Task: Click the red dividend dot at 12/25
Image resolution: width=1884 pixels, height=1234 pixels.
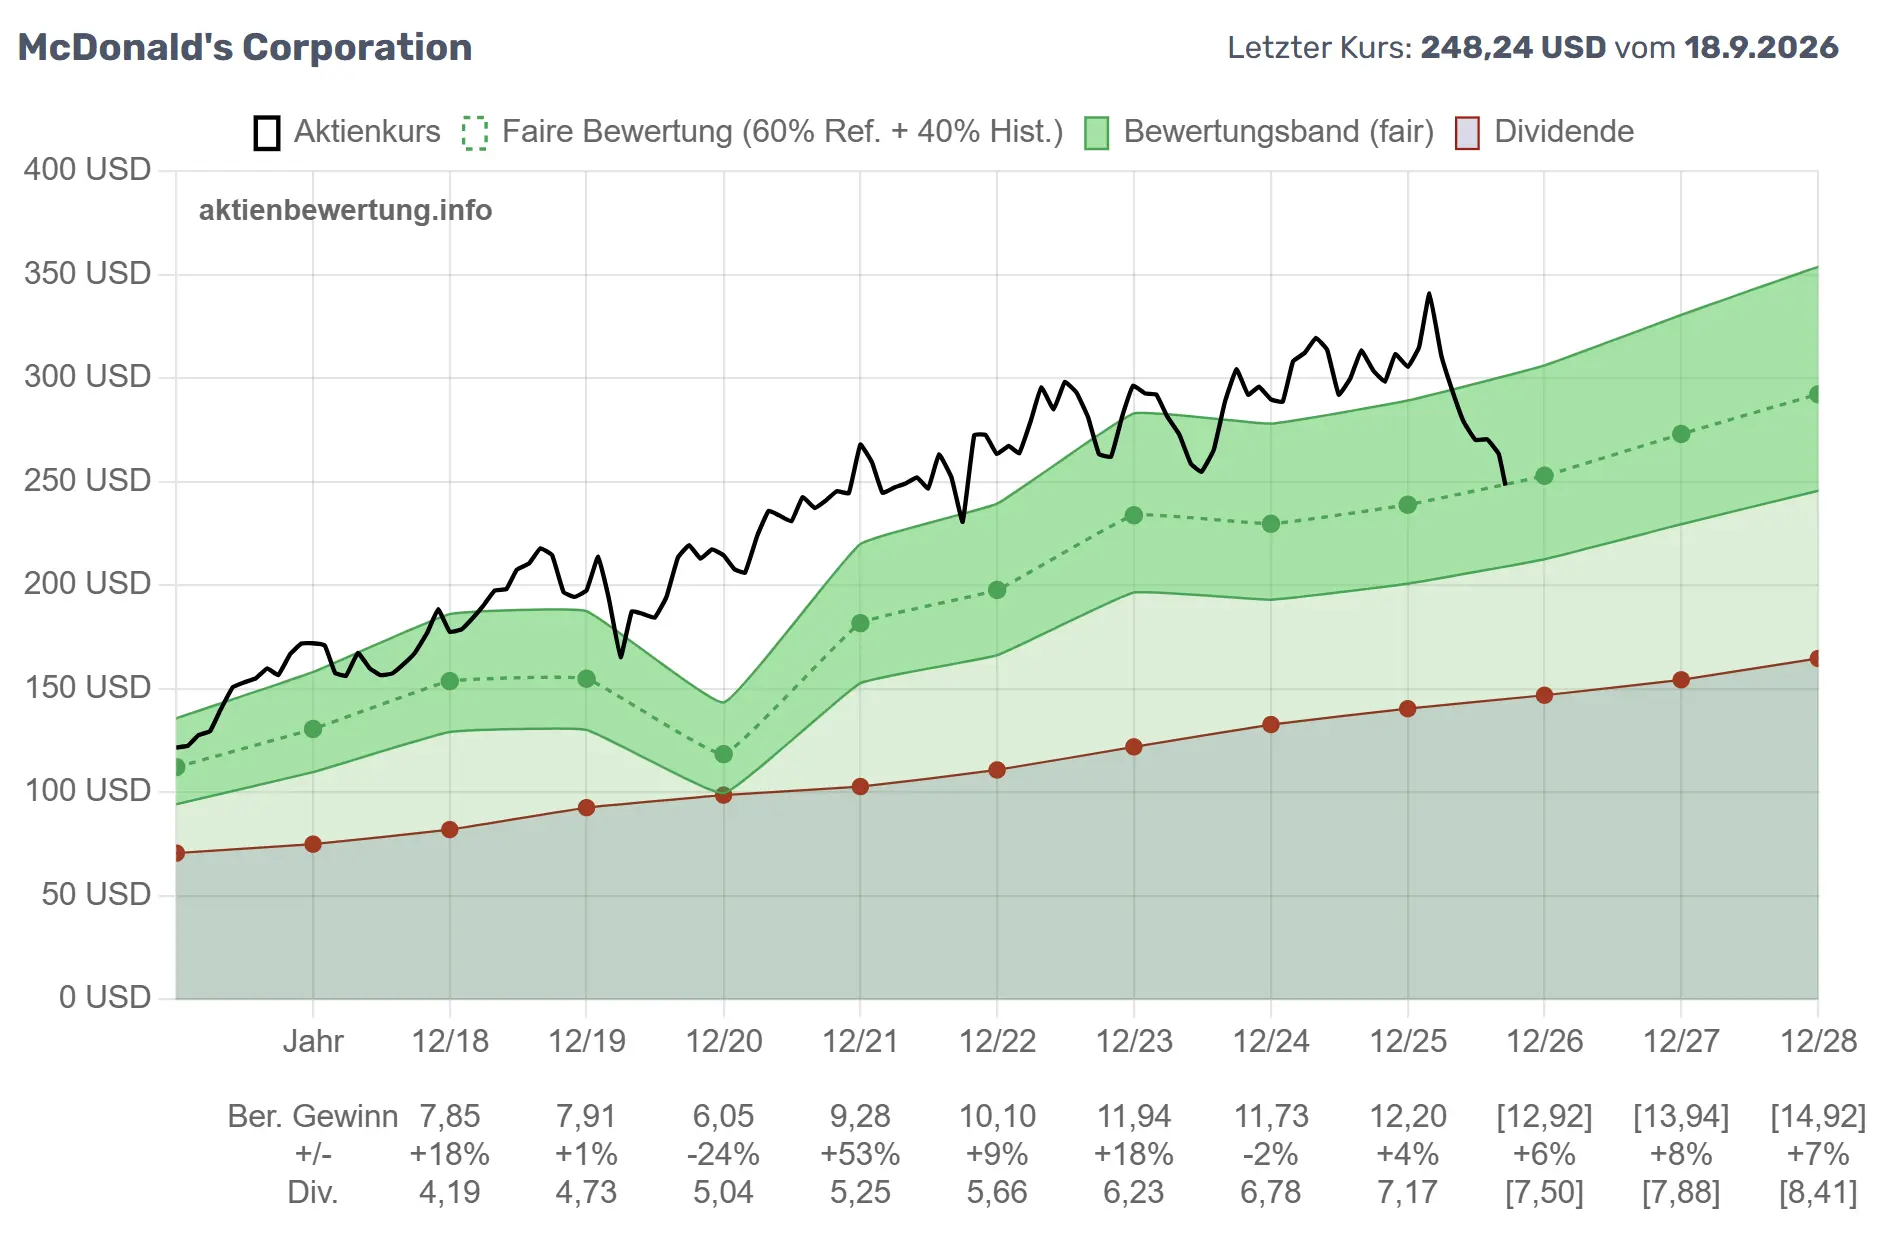Action: pyautogui.click(x=1408, y=709)
